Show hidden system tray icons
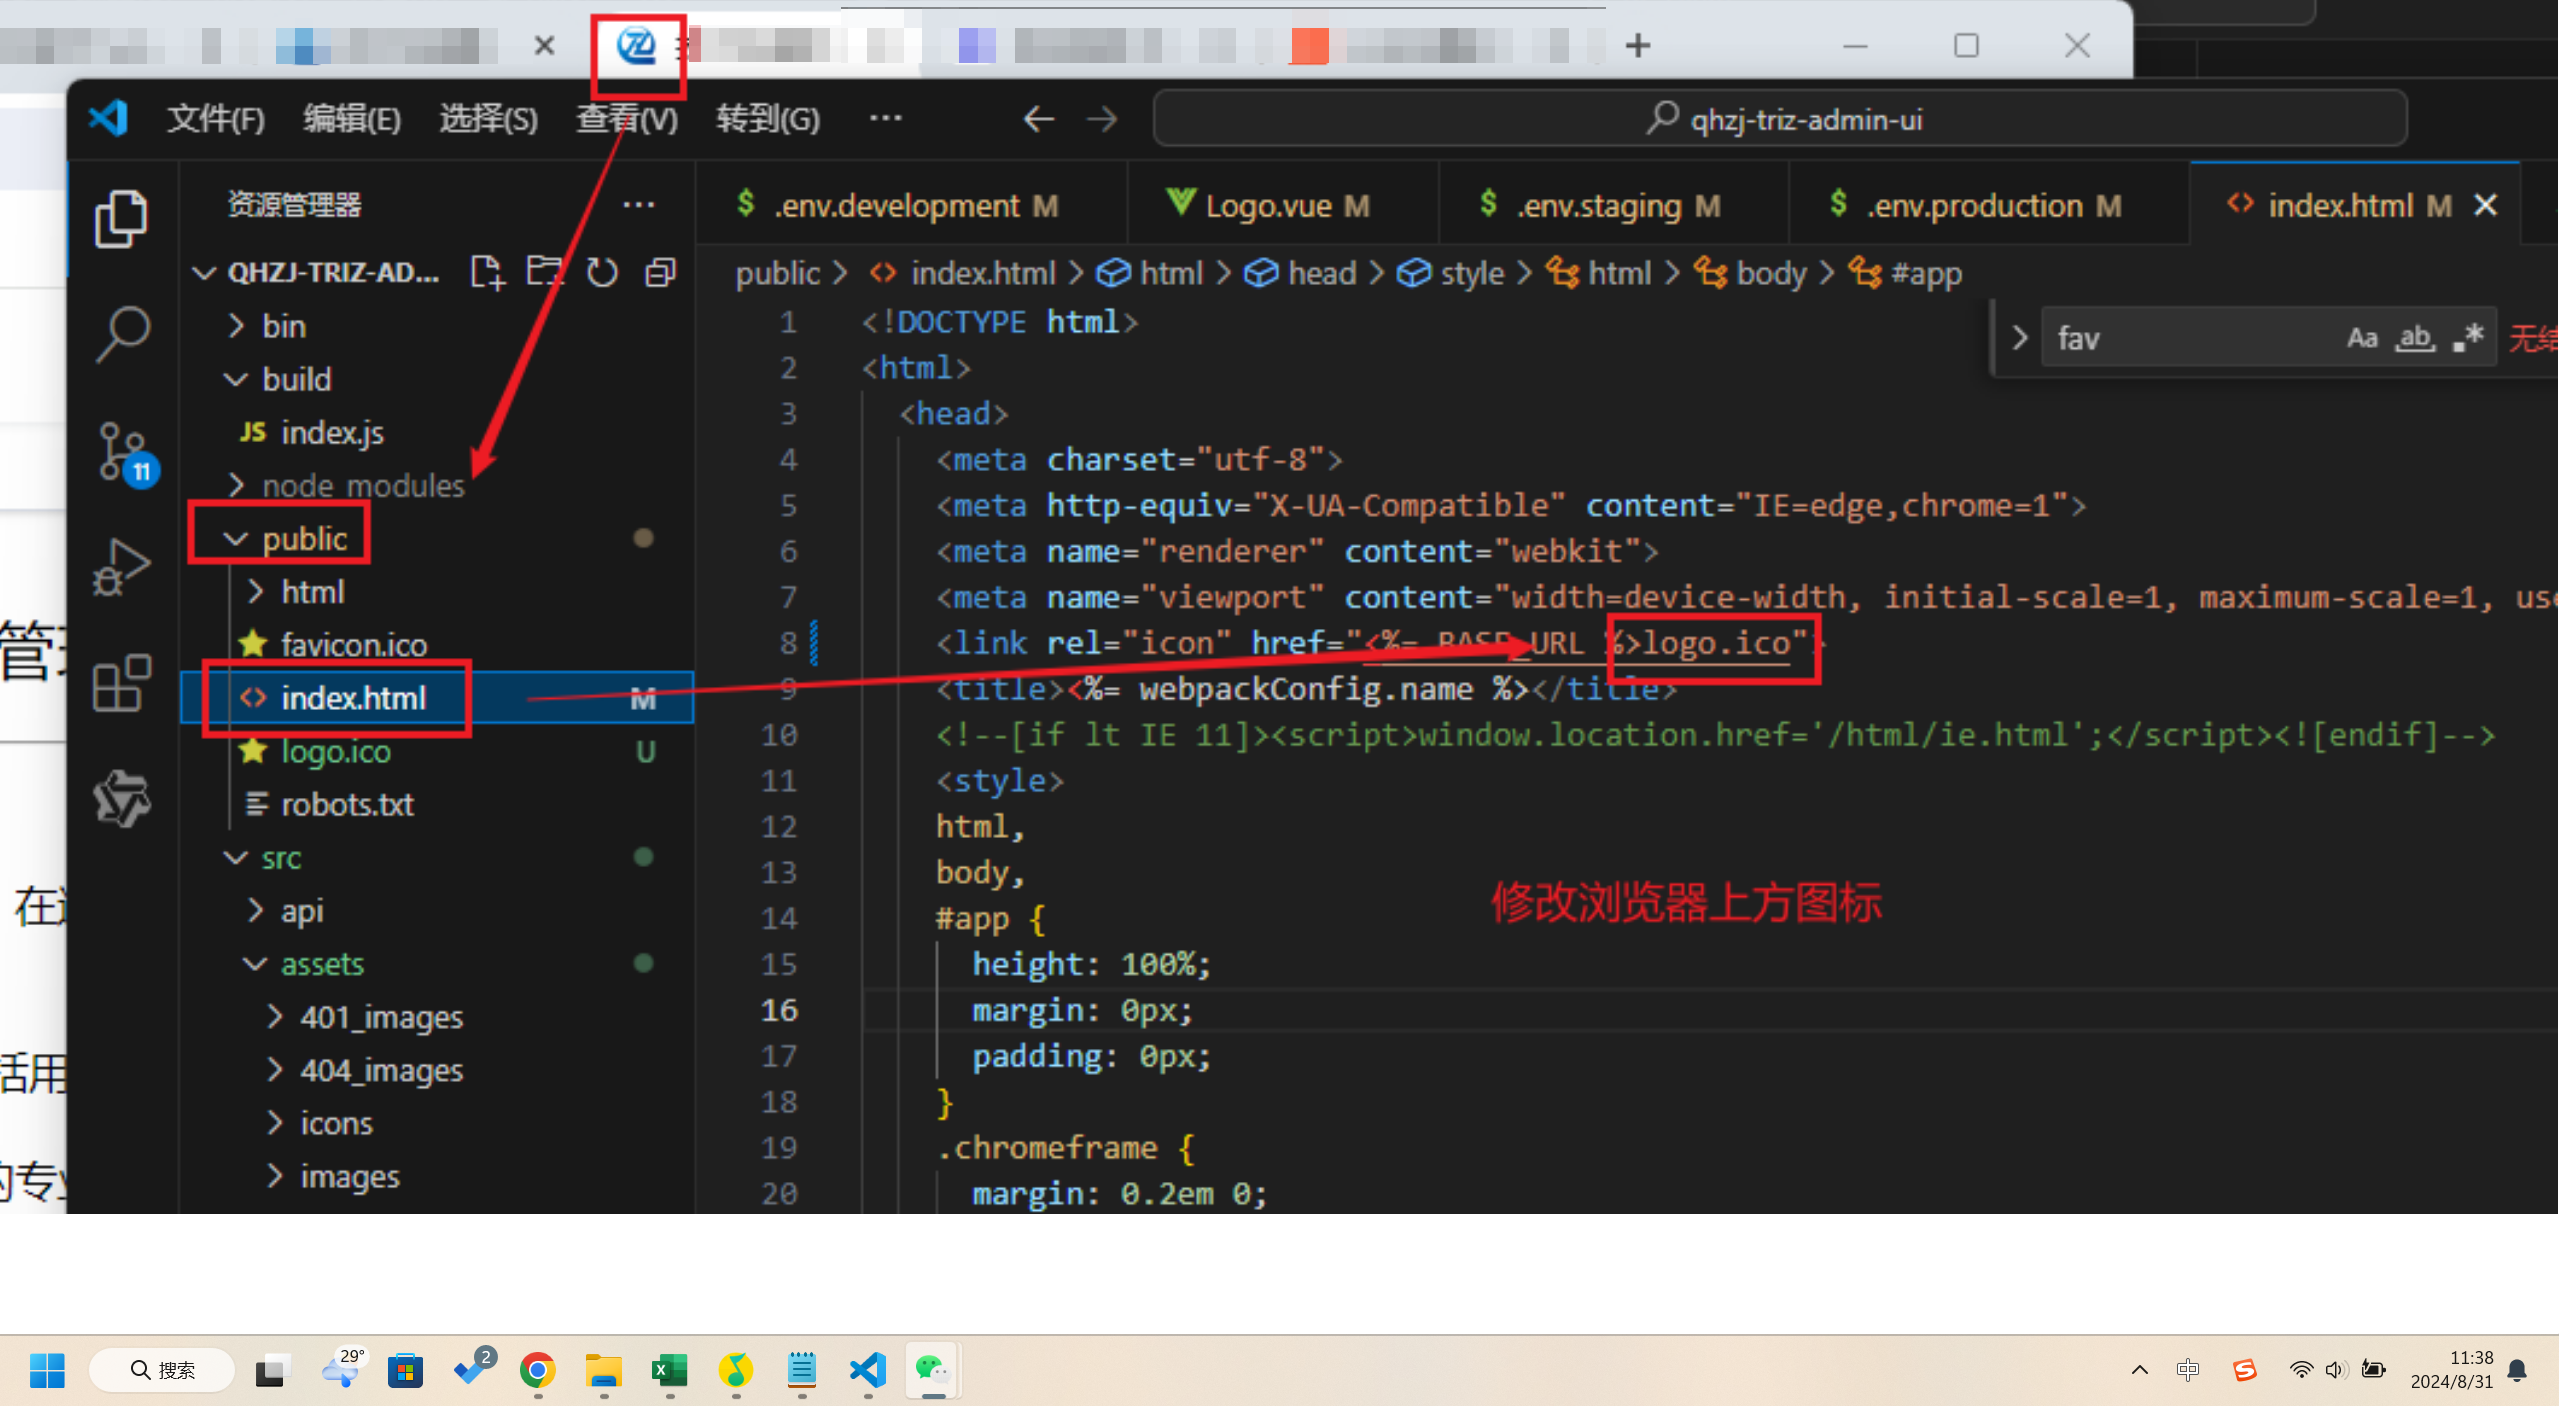Screen dimensions: 2559x1406 [2139, 1369]
